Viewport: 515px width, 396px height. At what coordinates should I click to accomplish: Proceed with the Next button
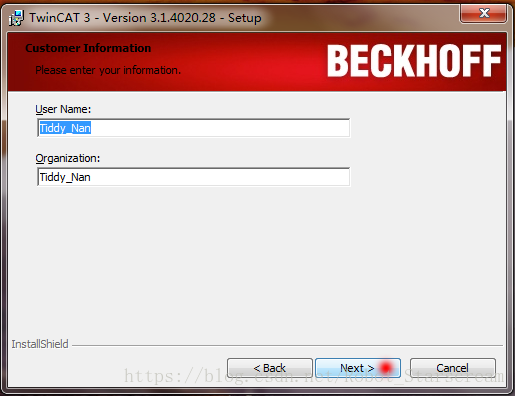point(358,368)
